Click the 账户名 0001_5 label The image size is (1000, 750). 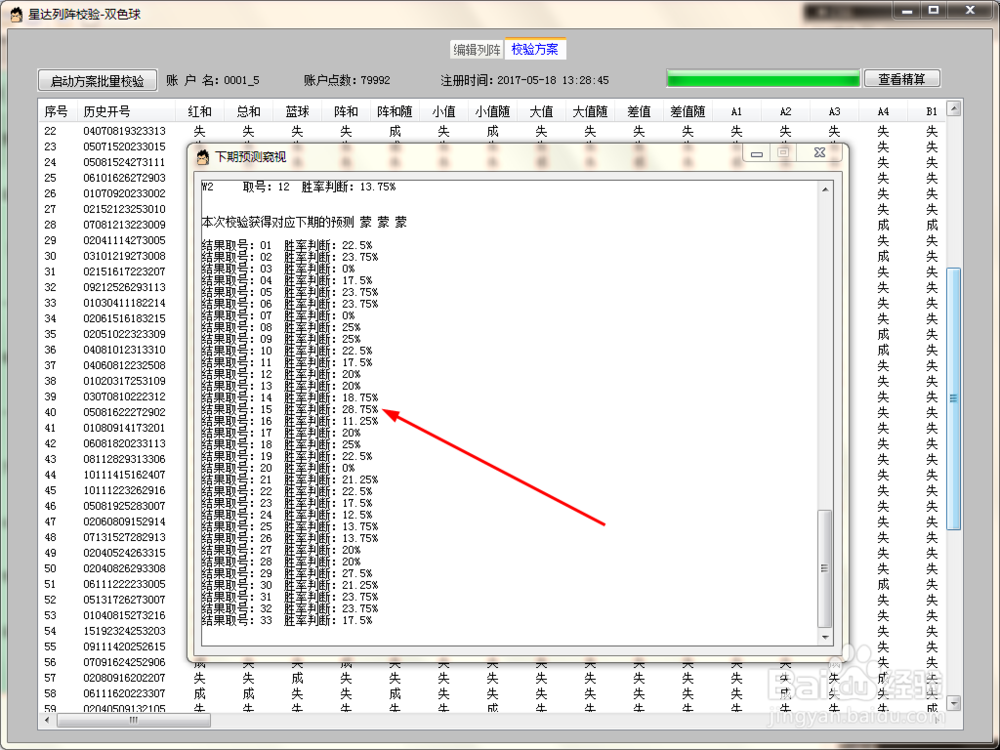(x=213, y=80)
